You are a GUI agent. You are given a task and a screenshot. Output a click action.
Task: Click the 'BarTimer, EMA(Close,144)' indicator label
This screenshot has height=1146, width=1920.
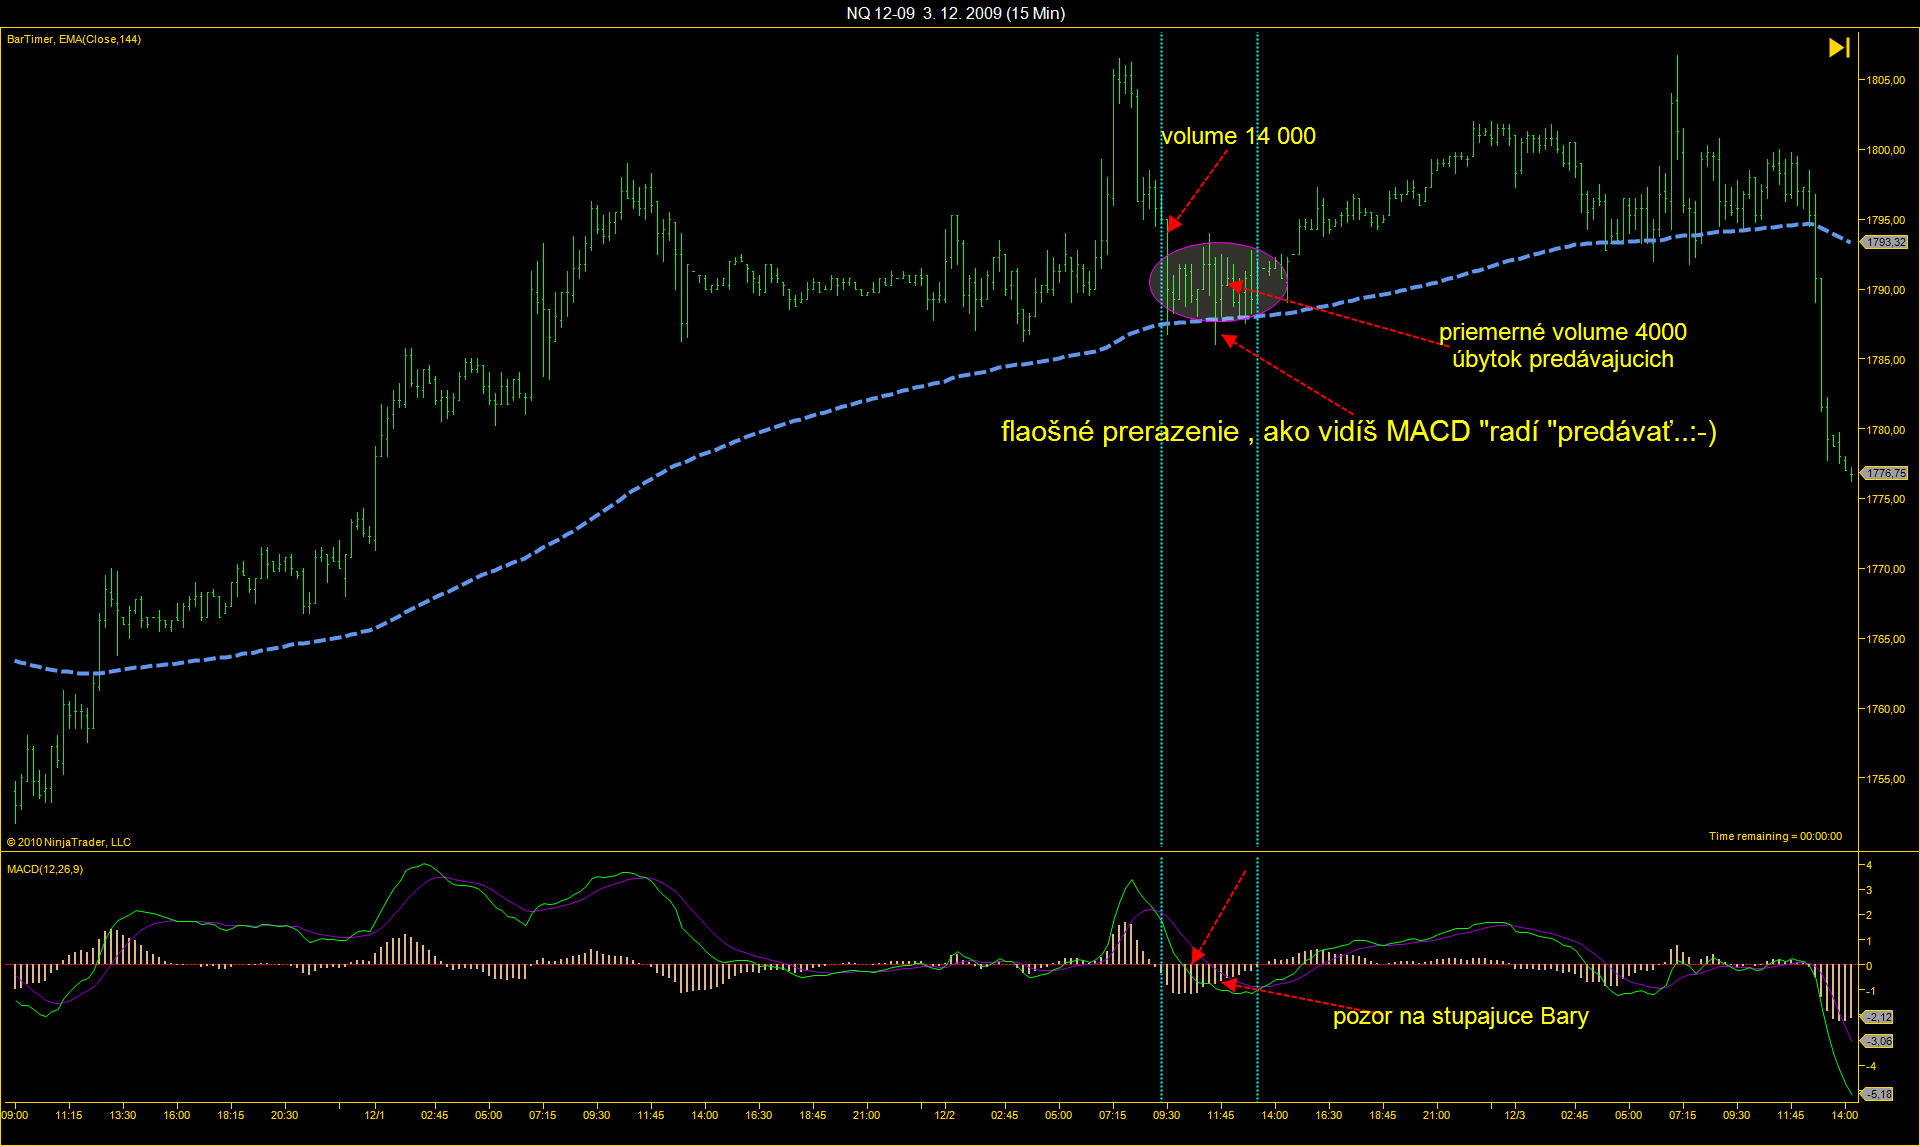(x=74, y=39)
